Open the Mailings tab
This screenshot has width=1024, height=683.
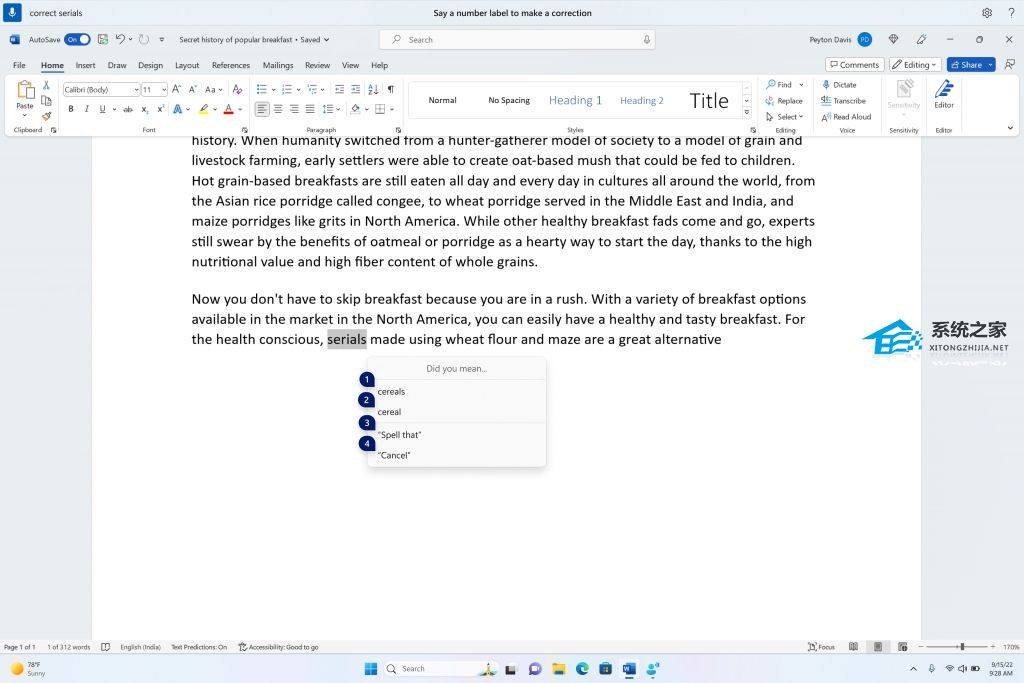pyautogui.click(x=277, y=65)
